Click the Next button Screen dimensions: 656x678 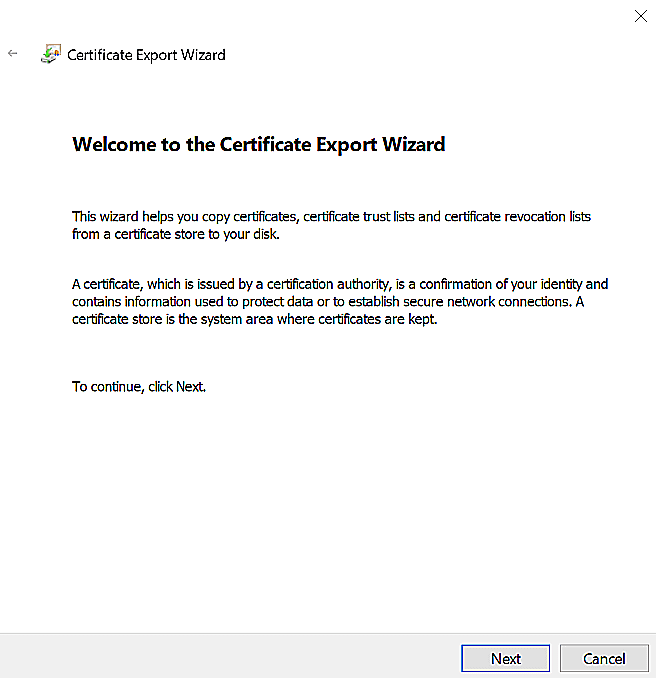(505, 658)
